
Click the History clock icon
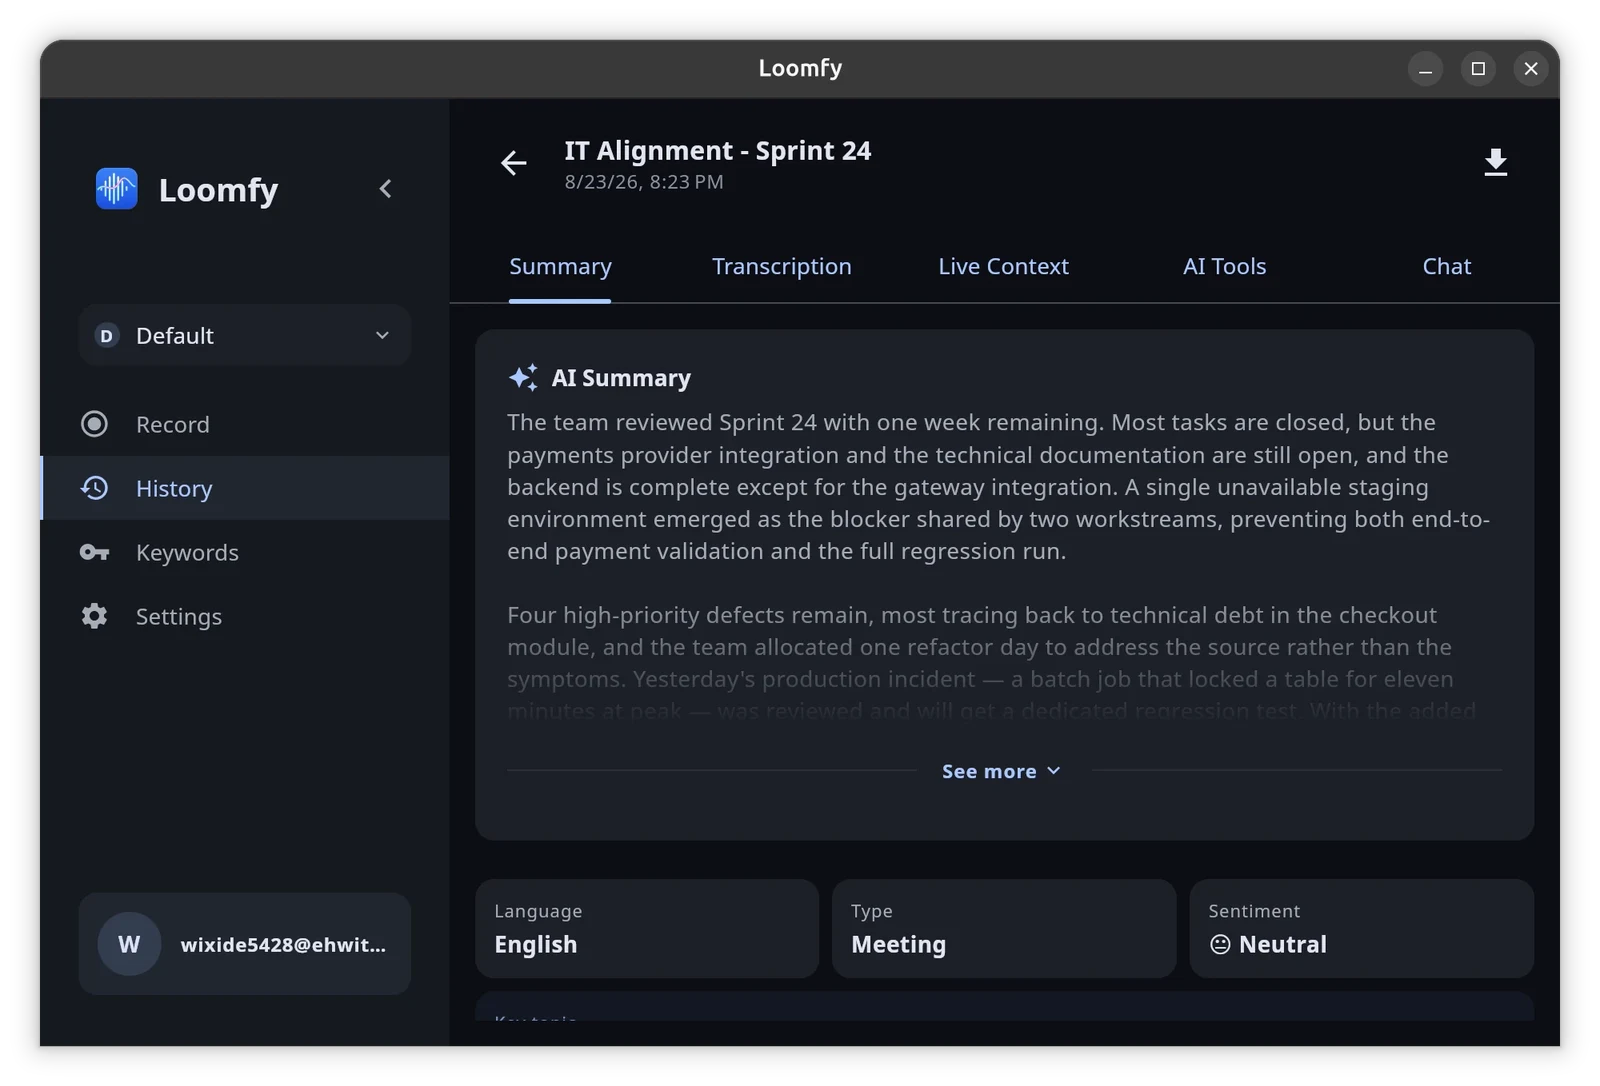pyautogui.click(x=94, y=488)
